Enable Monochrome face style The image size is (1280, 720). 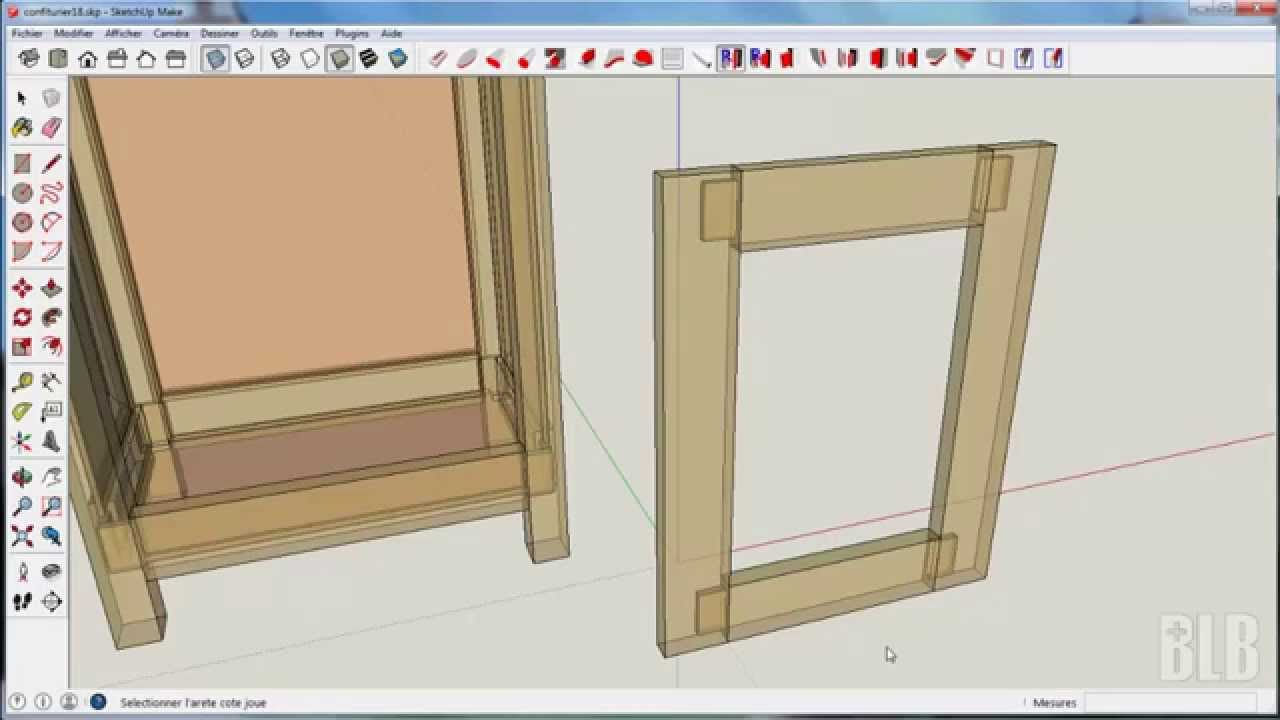coord(398,59)
